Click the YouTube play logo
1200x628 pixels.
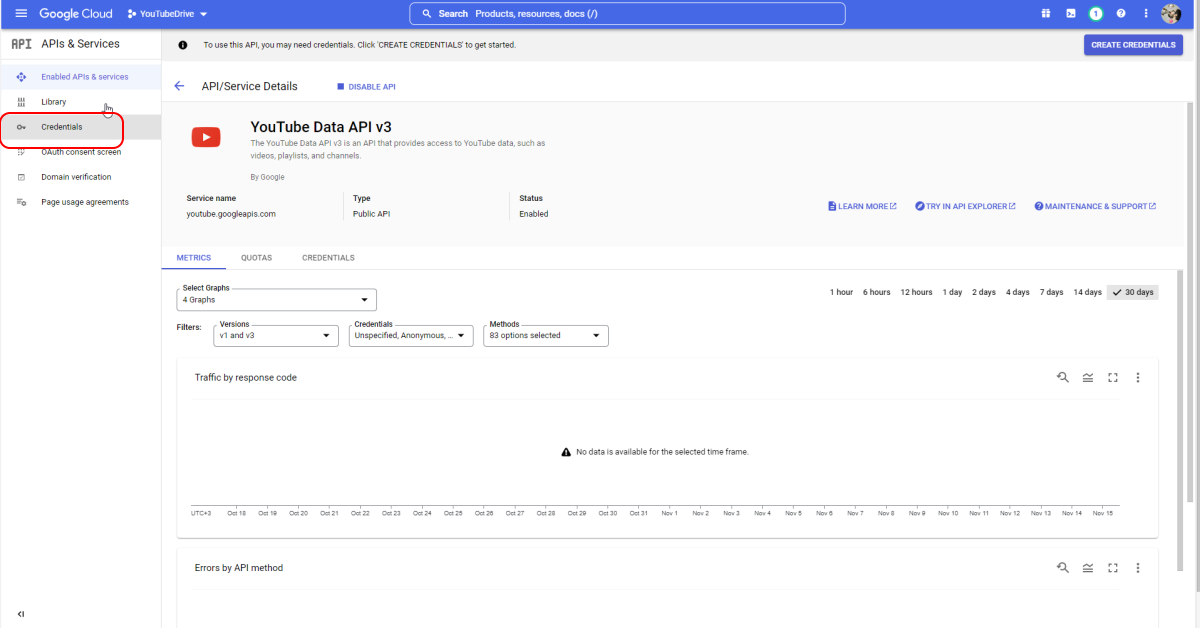coord(206,137)
